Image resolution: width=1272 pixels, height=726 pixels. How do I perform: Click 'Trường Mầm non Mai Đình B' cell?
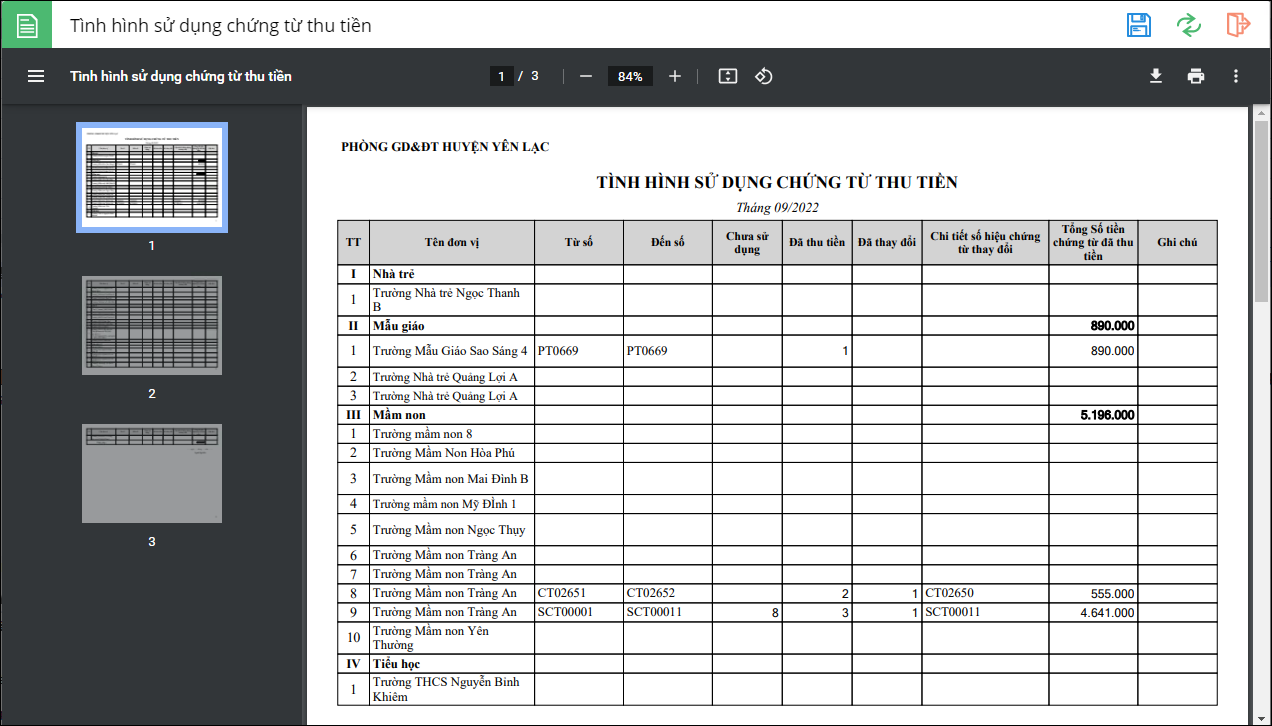click(x=451, y=479)
